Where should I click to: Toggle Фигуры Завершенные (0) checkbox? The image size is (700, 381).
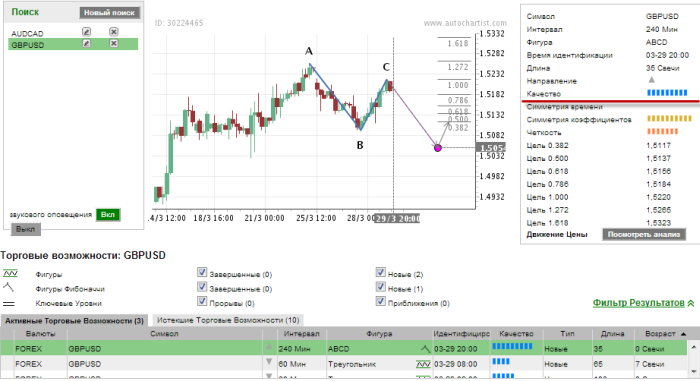202,272
